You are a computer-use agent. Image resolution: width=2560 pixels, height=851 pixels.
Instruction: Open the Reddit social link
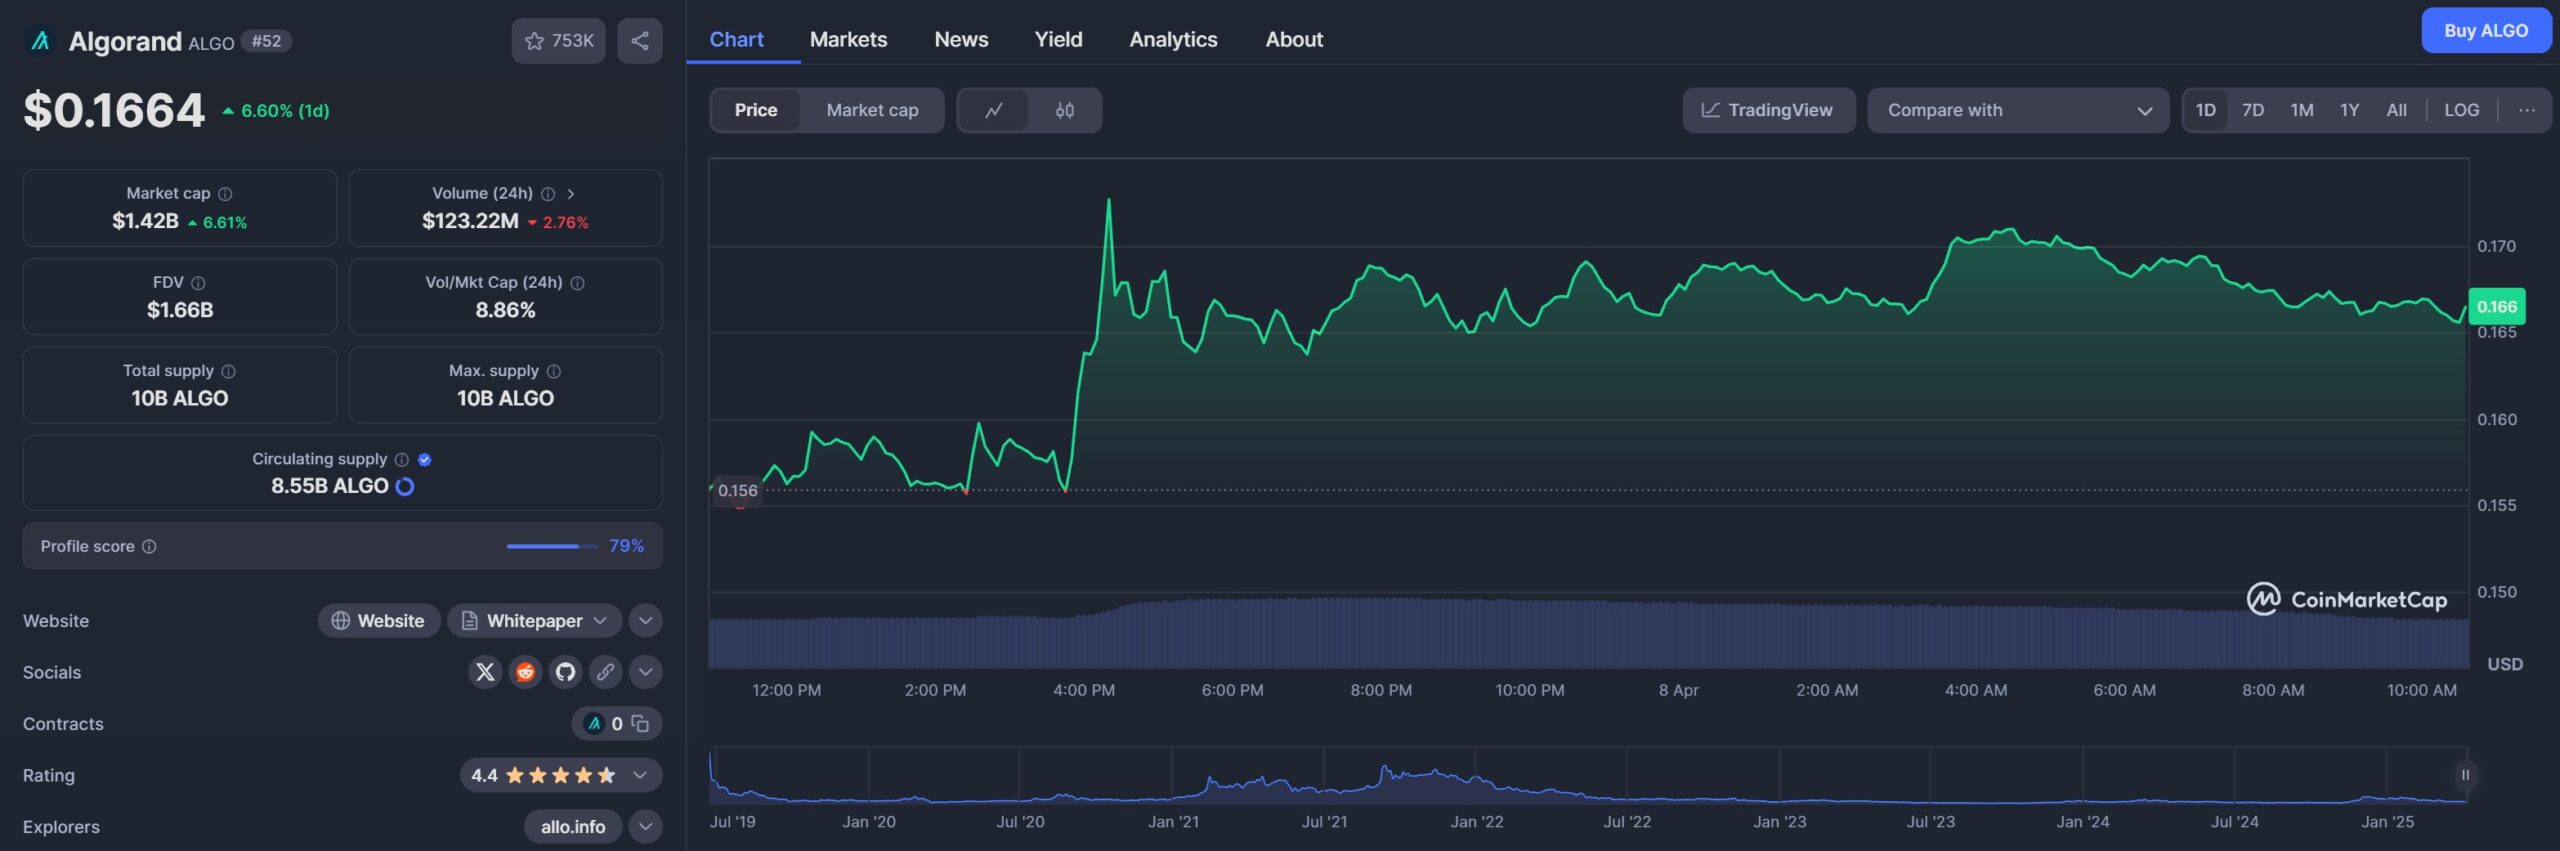point(525,672)
